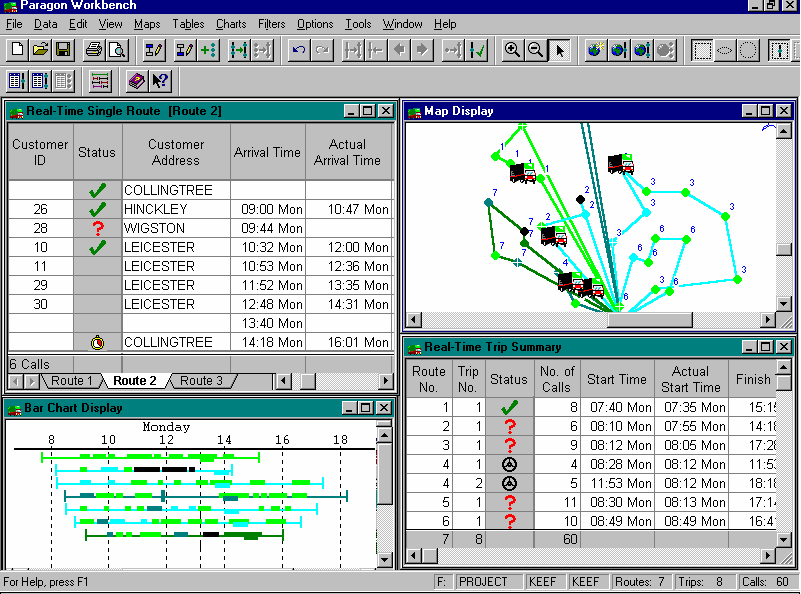Select the ellipse selection tool
The height and width of the screenshot is (594, 801).
(725, 50)
